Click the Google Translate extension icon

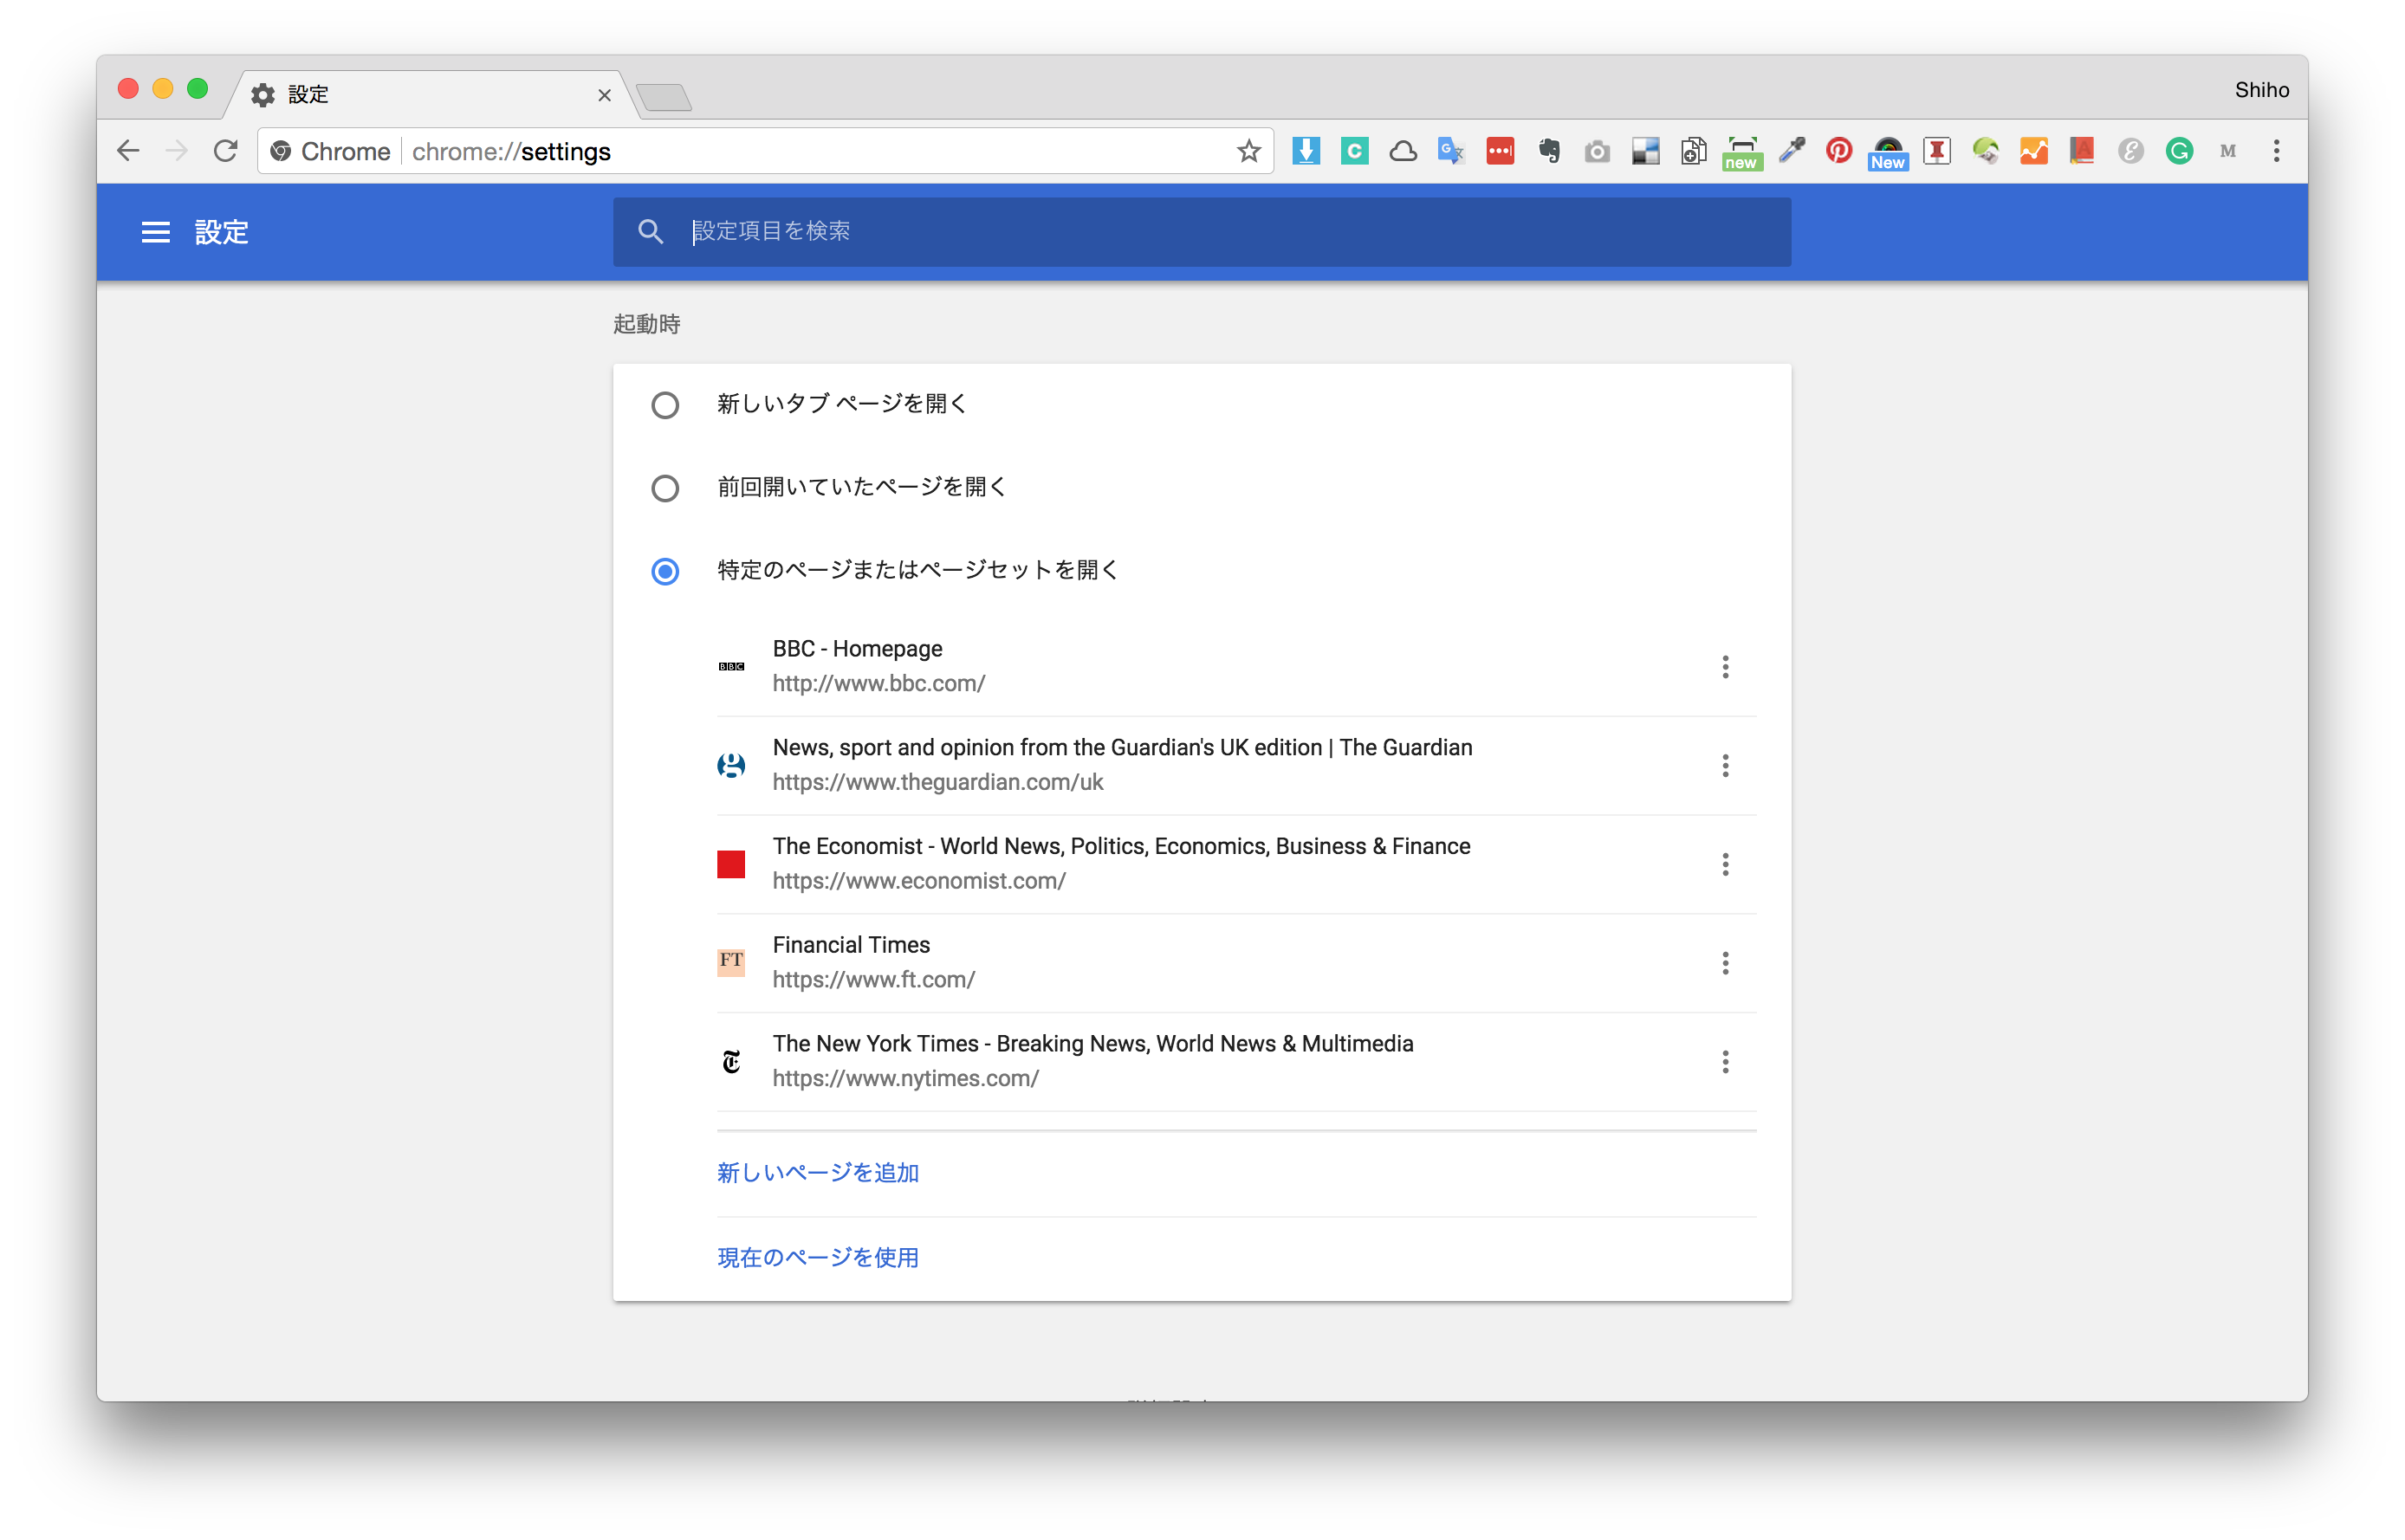1450,151
